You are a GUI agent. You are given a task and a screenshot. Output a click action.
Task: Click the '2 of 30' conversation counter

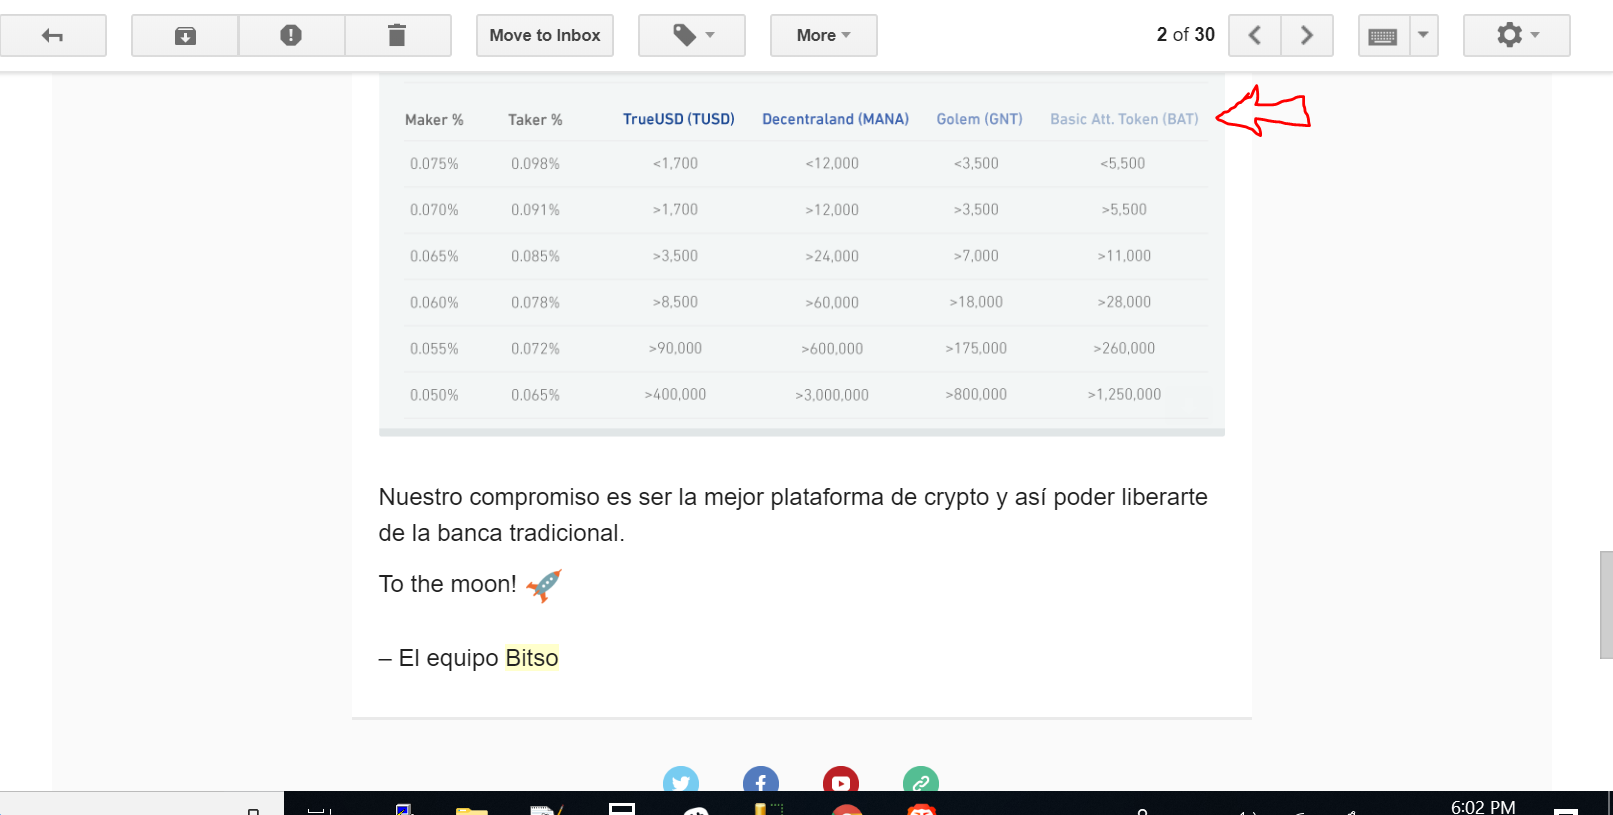pos(1186,35)
